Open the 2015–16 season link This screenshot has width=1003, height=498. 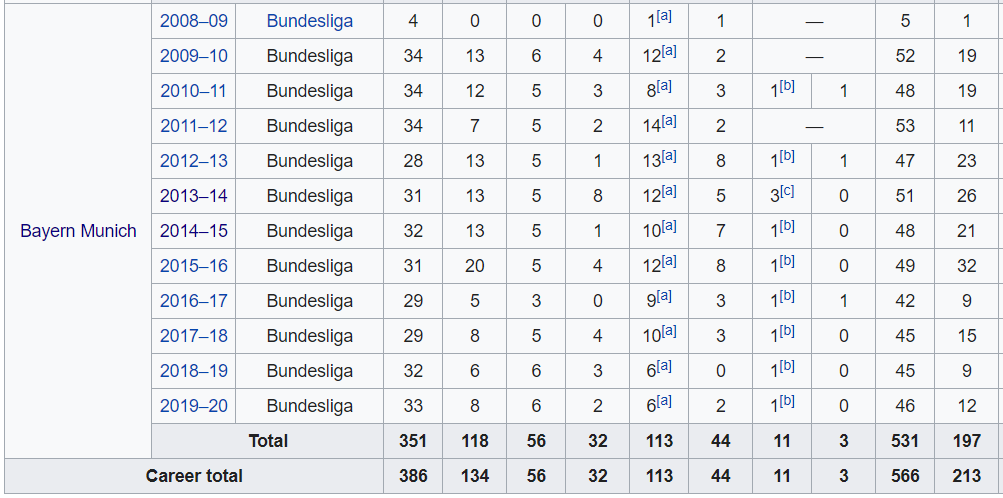click(x=193, y=266)
